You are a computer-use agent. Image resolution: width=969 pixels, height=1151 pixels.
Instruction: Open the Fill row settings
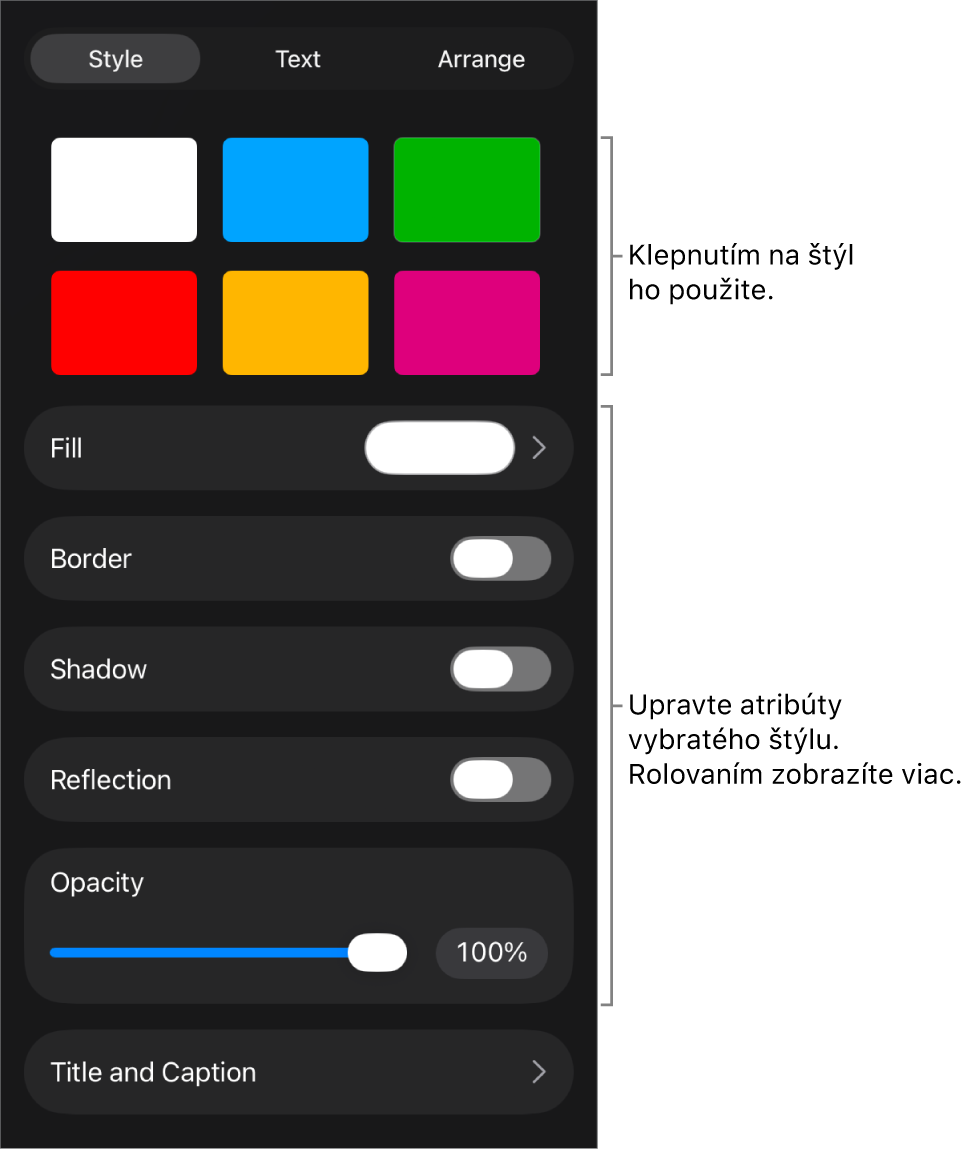[x=299, y=448]
